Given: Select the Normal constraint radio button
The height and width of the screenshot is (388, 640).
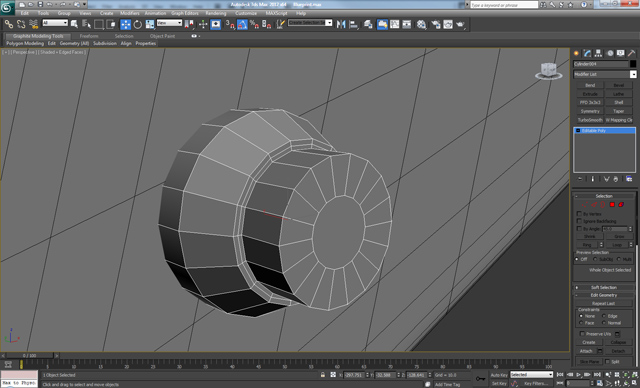Looking at the screenshot, I should point(604,323).
